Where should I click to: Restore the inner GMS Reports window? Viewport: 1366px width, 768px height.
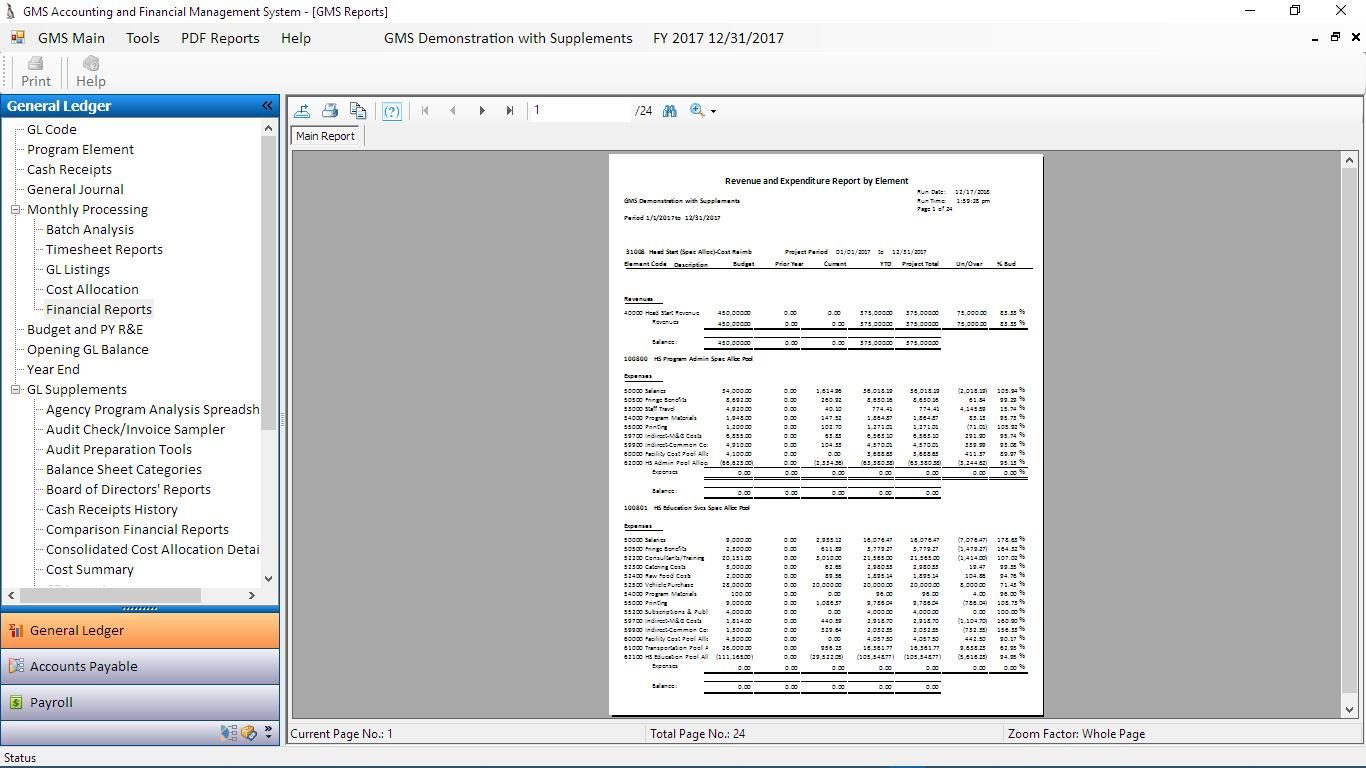(1335, 38)
